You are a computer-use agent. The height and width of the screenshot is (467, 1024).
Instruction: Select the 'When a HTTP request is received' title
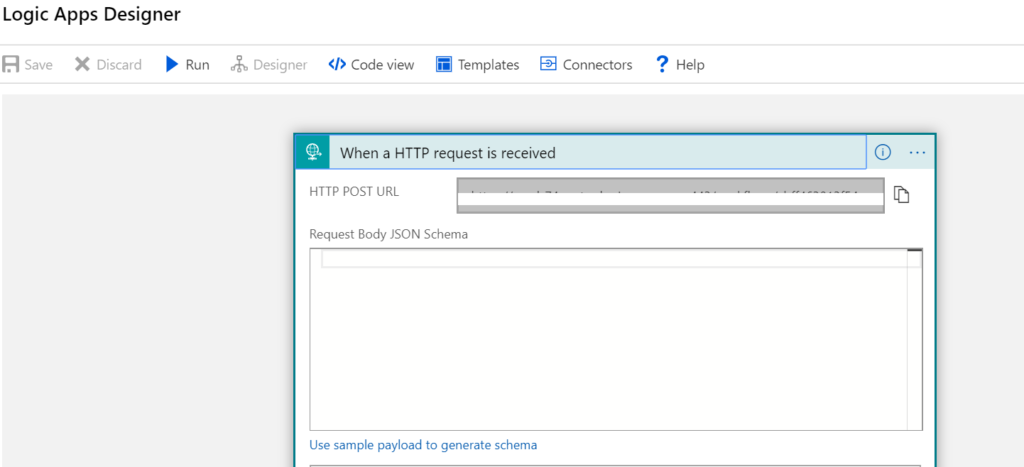pyautogui.click(x=447, y=153)
